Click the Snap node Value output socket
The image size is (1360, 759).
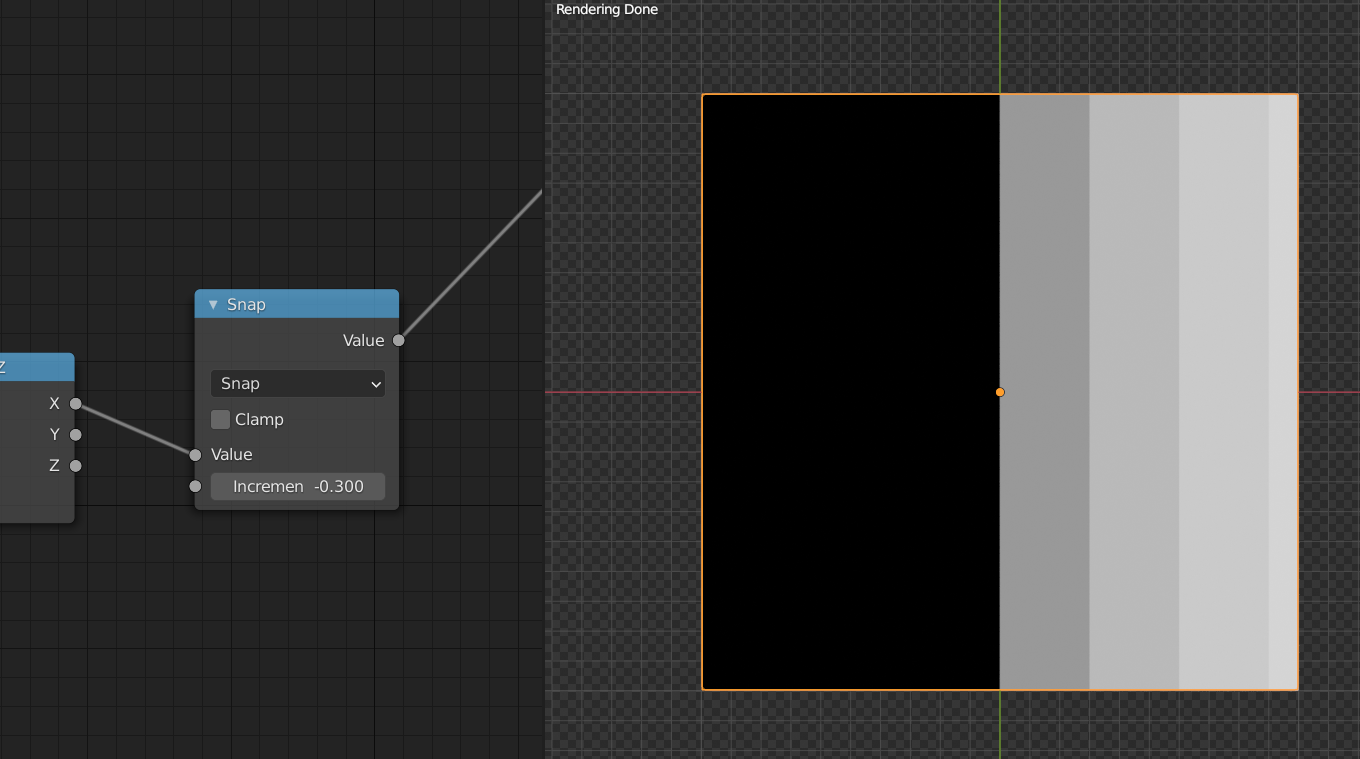pyautogui.click(x=399, y=340)
